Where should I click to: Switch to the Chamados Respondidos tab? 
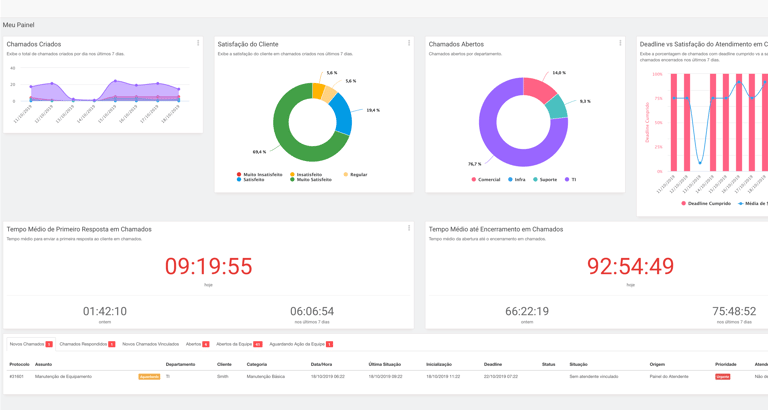click(87, 344)
